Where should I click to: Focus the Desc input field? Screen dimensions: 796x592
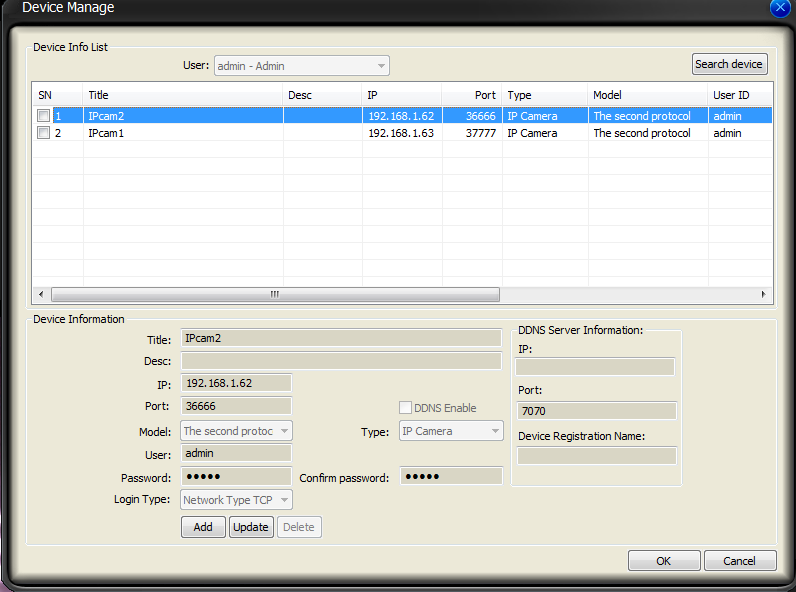point(341,361)
